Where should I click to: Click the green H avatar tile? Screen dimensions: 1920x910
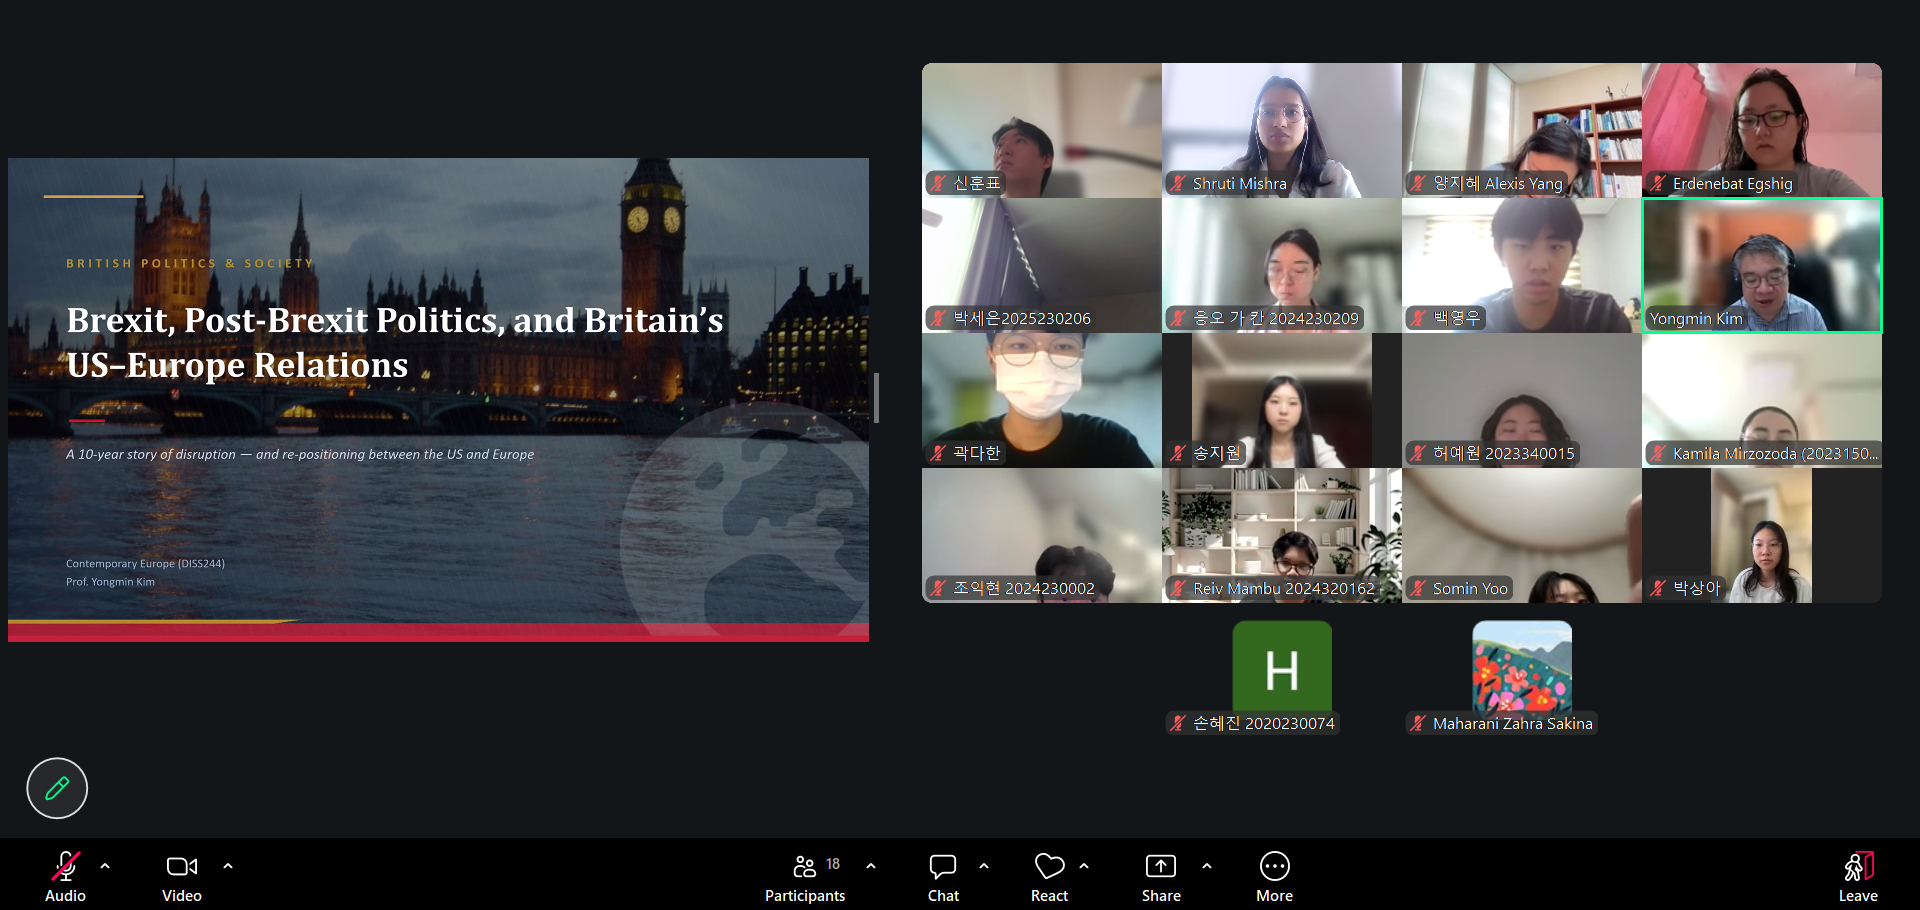point(1282,666)
